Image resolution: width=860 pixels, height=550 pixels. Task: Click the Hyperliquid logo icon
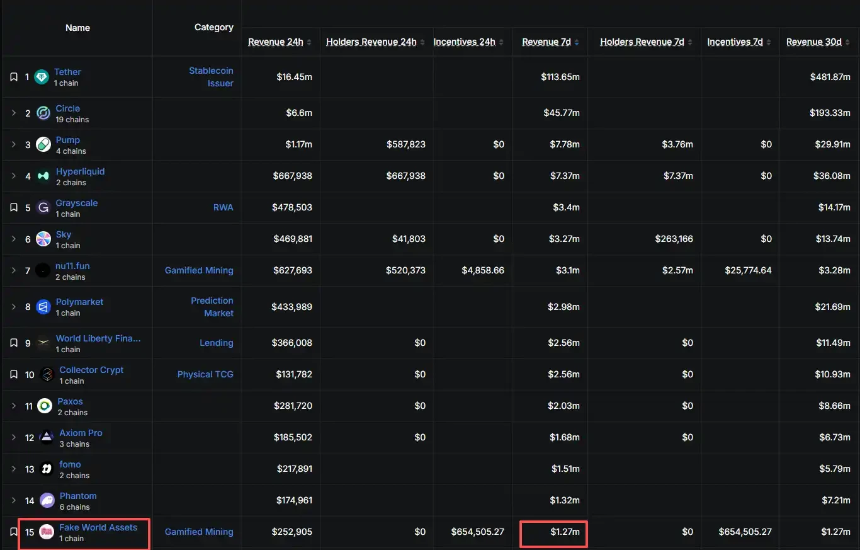(x=43, y=176)
